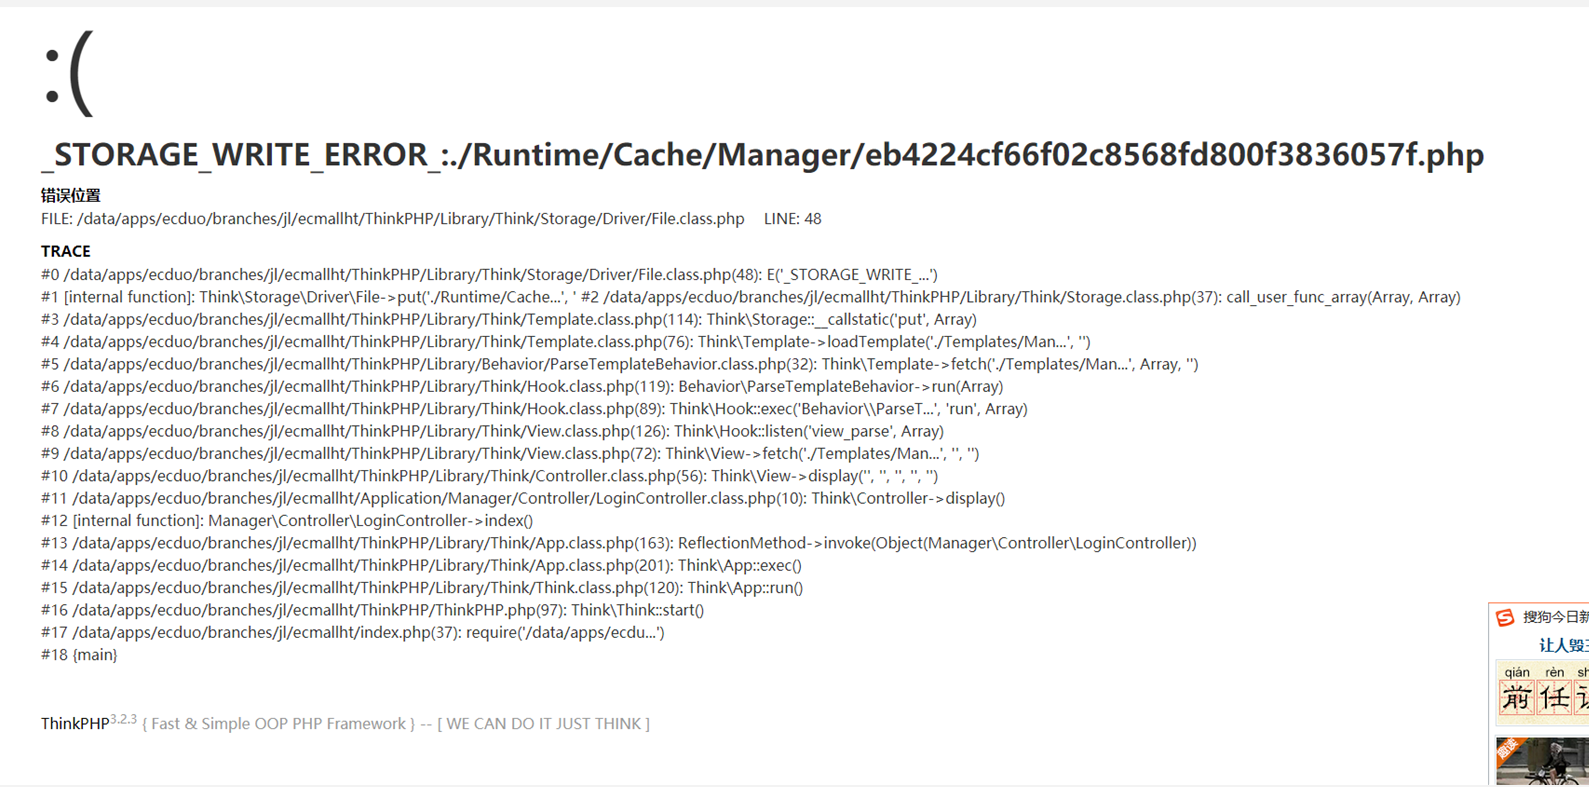Click the 3.2.3 version superscript
The height and width of the screenshot is (787, 1589).
click(x=123, y=719)
